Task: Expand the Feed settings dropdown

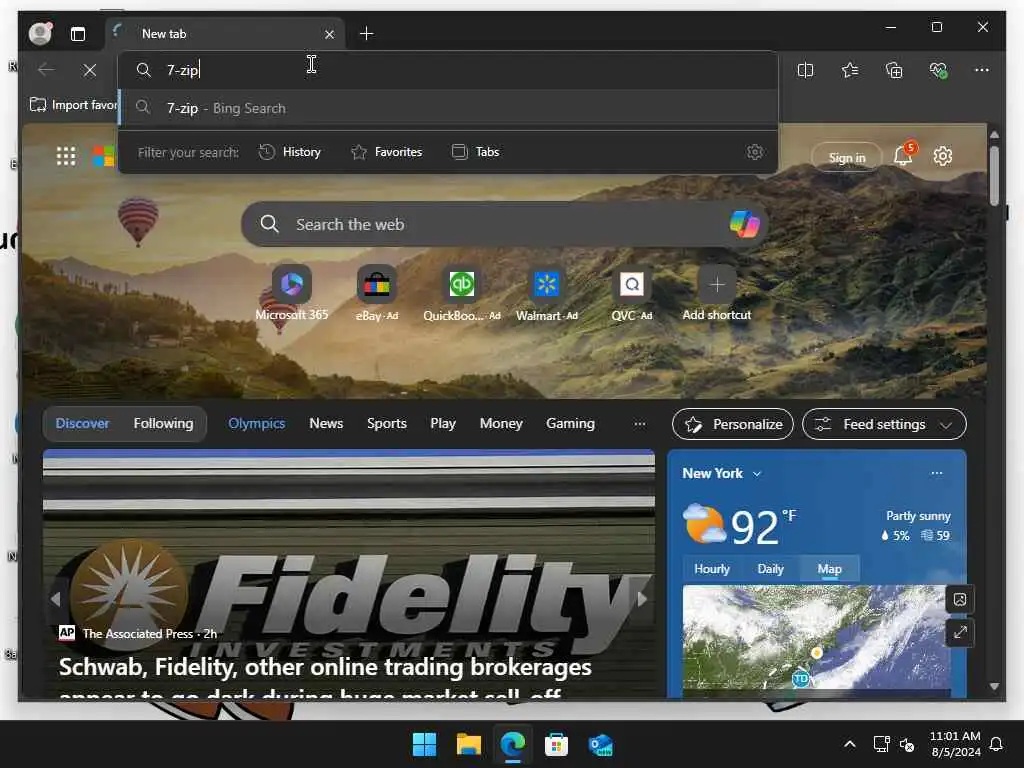Action: tap(884, 424)
